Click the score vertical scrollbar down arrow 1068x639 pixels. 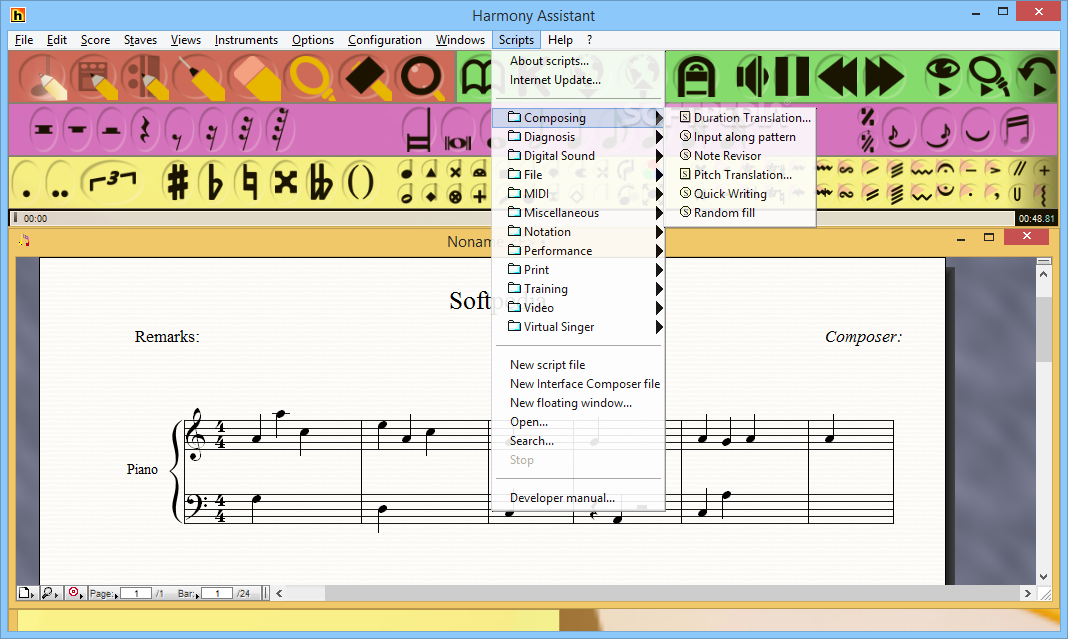1043,577
